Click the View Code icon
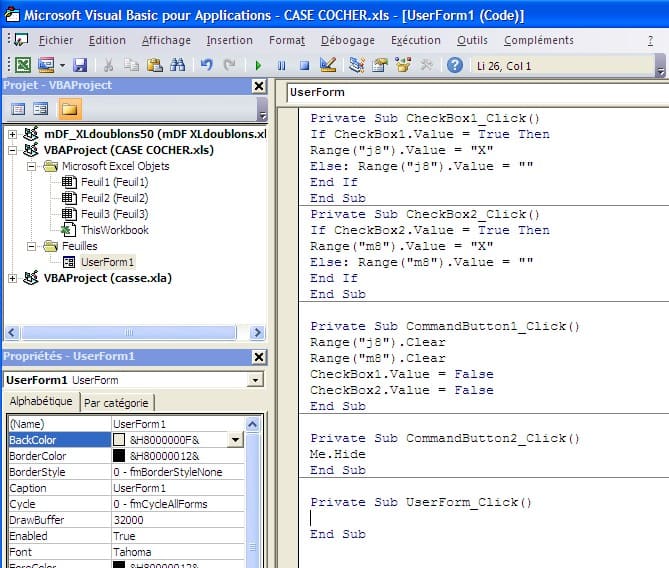This screenshot has height=568, width=669. [x=18, y=109]
